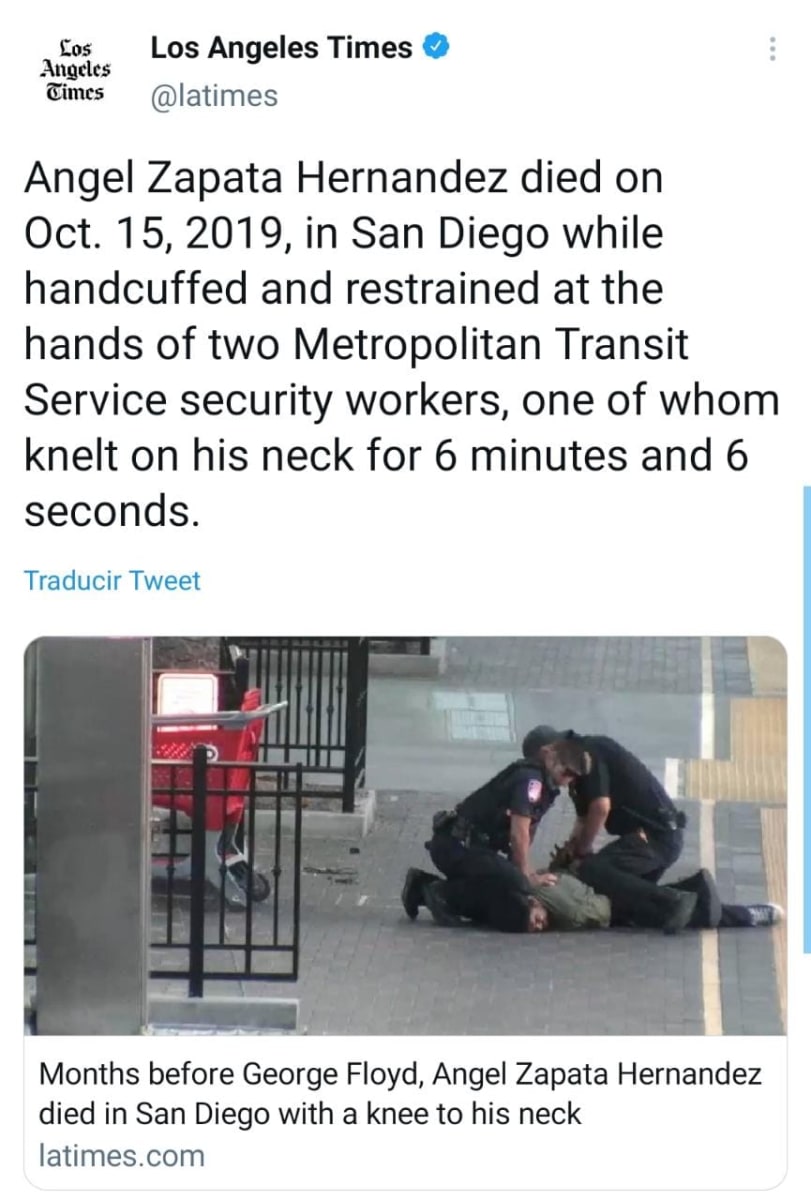The image size is (811, 1200).
Task: Open the three-dot more options menu
Action: pyautogui.click(x=770, y=49)
